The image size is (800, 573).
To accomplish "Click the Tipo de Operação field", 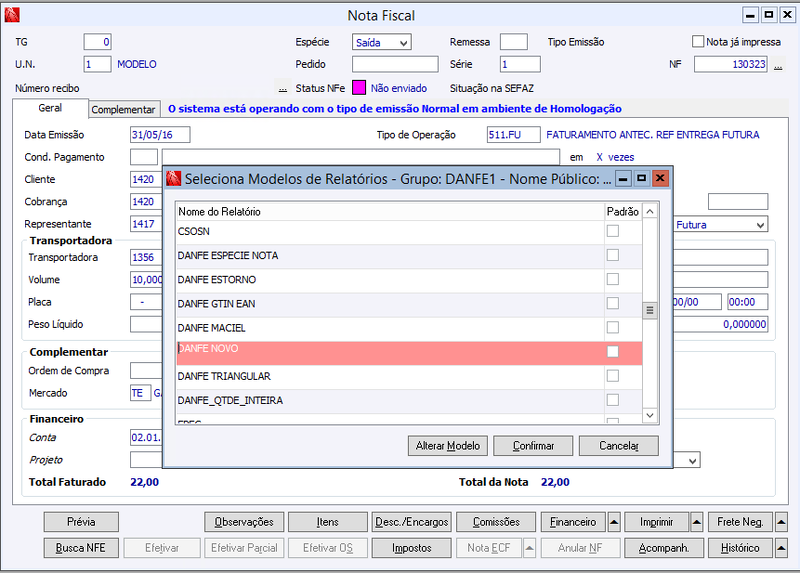I will [x=513, y=135].
